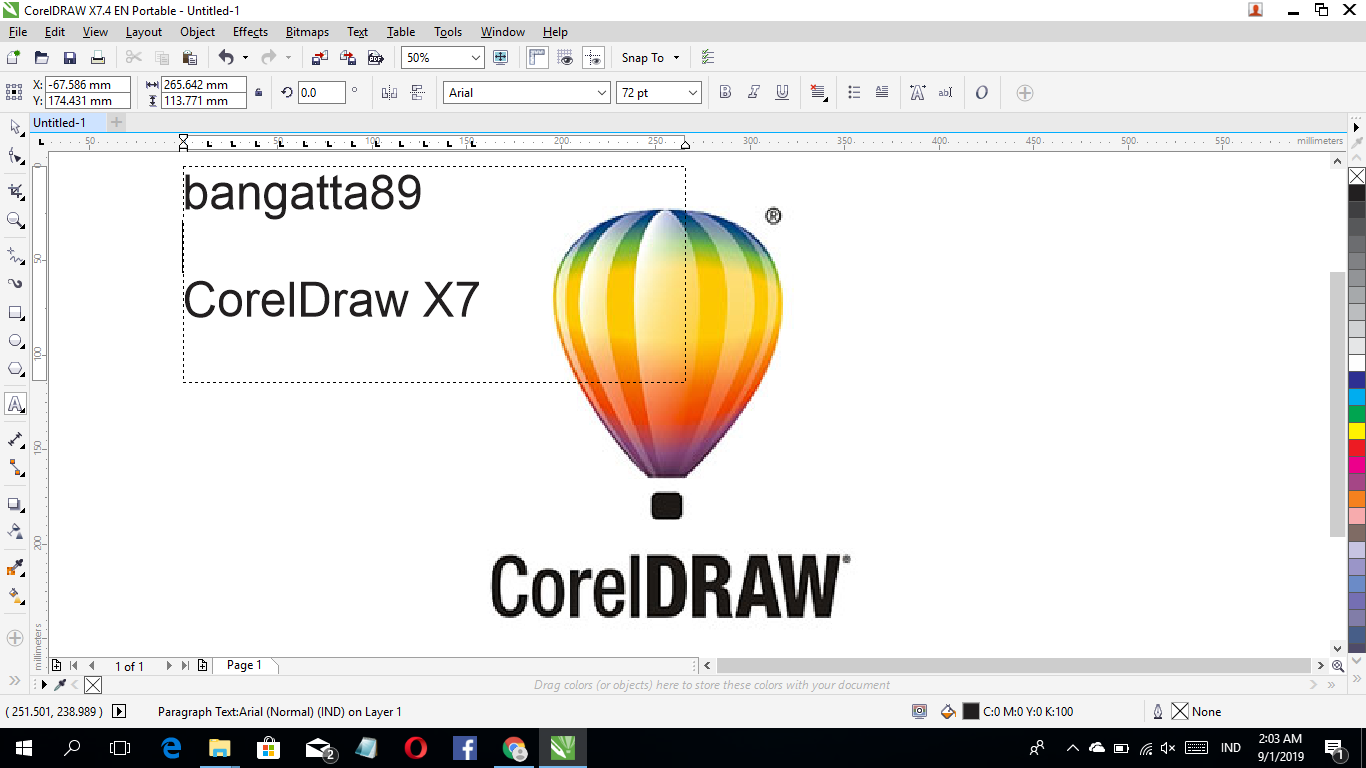Select the Artistic Media tool
The width and height of the screenshot is (1366, 768).
(15, 283)
